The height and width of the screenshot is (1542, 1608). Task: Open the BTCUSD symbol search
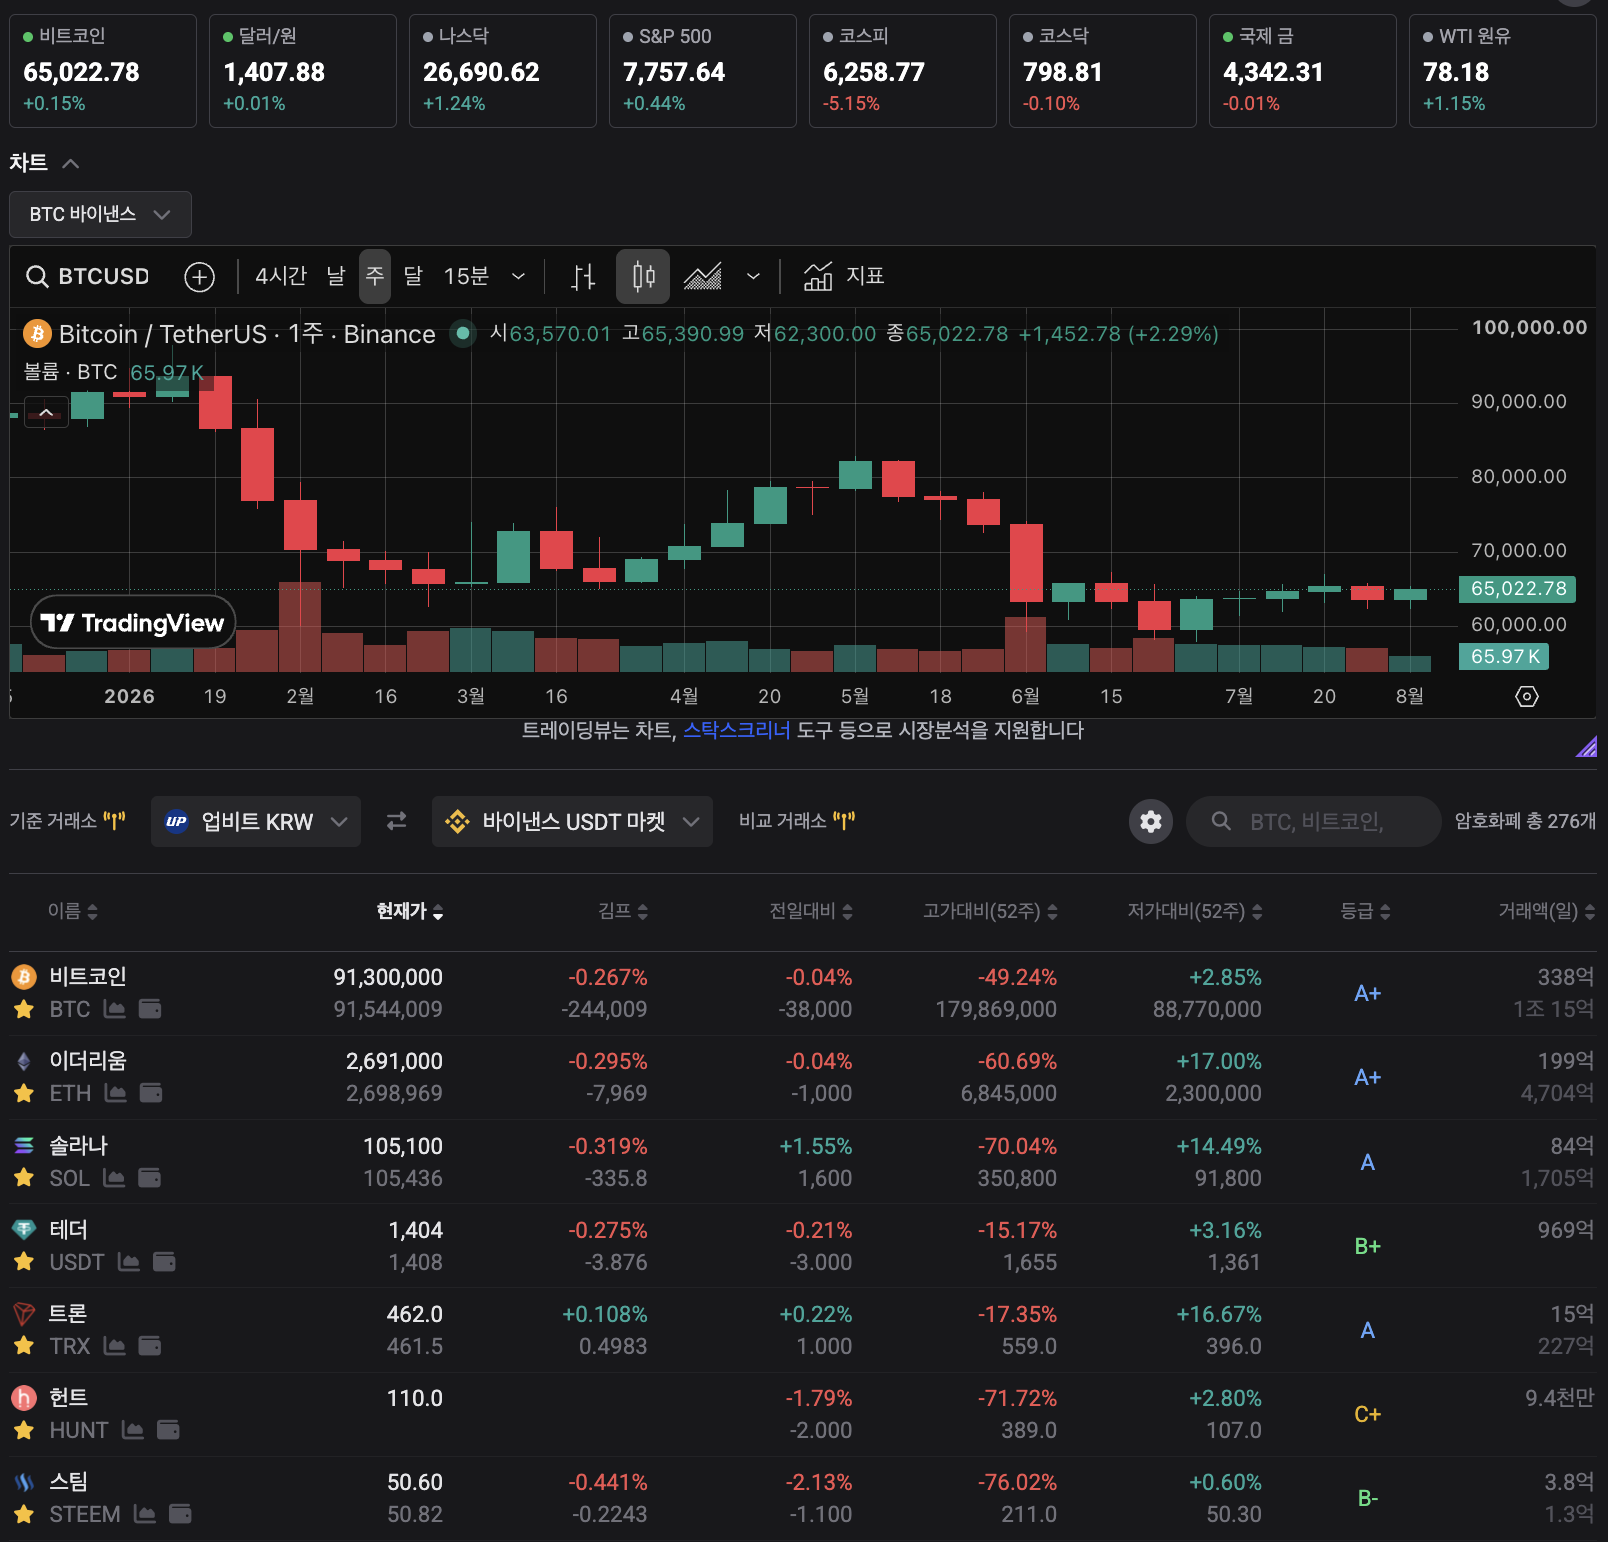[88, 276]
